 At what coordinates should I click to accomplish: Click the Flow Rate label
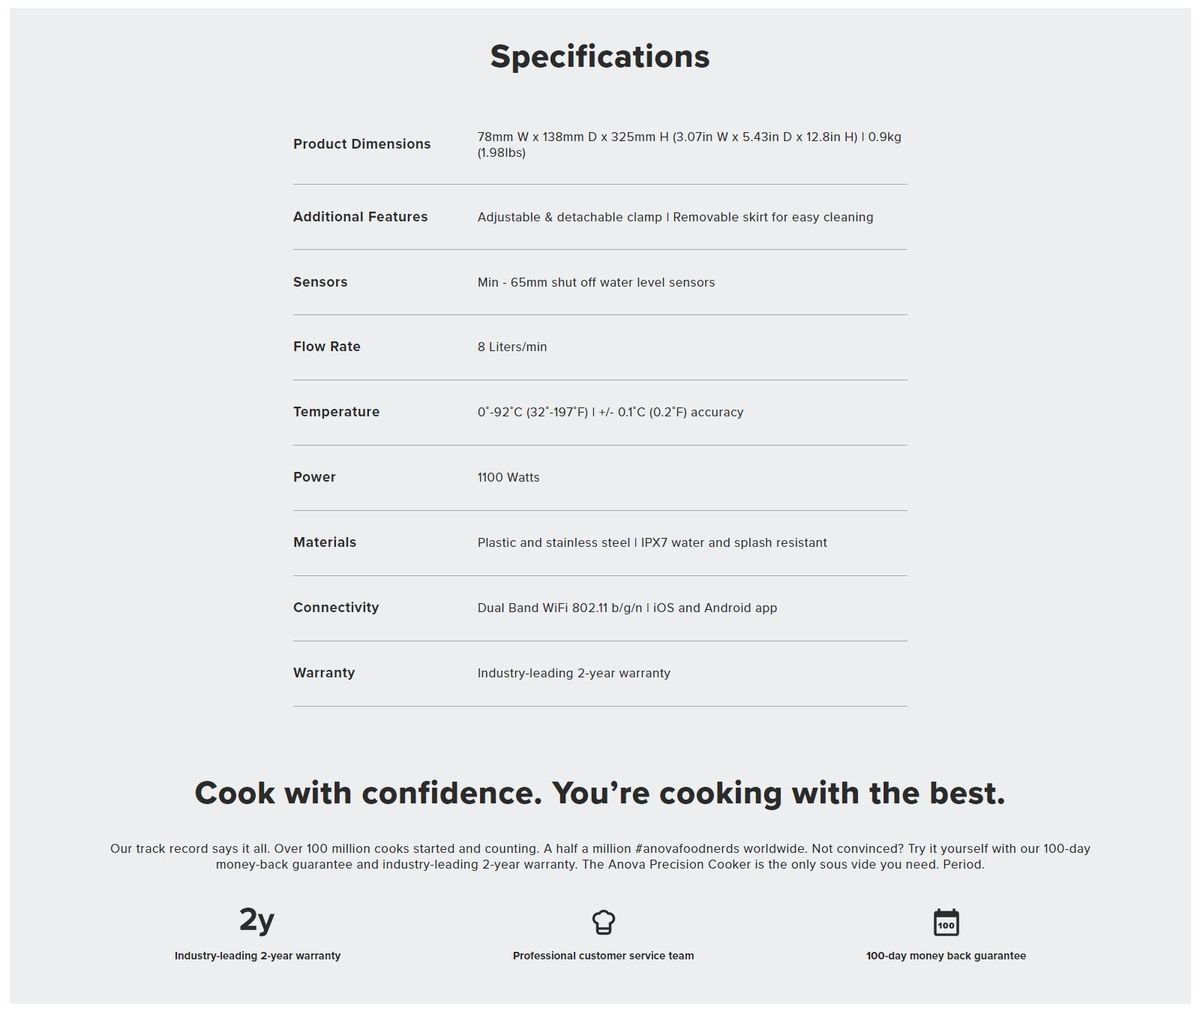tap(327, 347)
